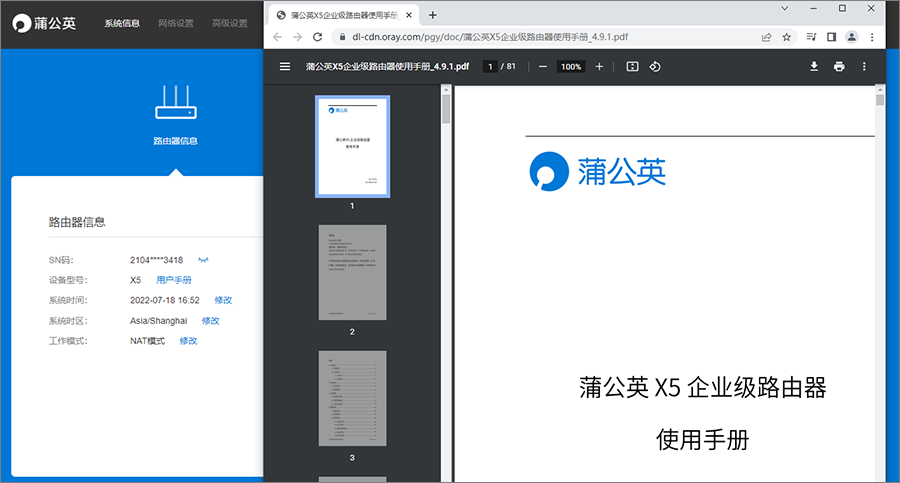The width and height of the screenshot is (900, 483).
Task: Open the tab search dropdown chevron
Action: tap(785, 9)
